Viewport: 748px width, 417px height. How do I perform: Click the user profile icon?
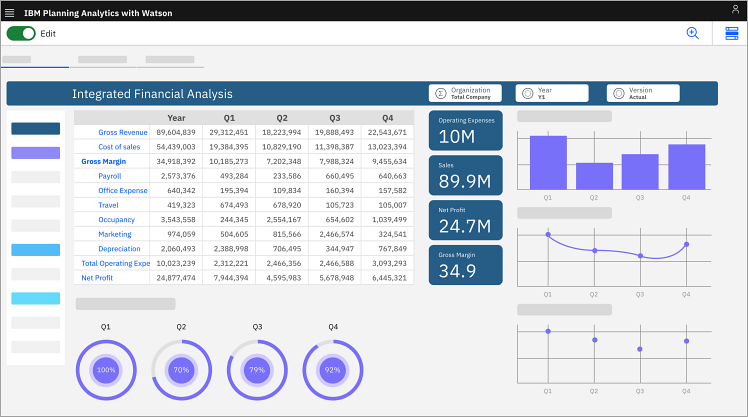pyautogui.click(x=734, y=10)
